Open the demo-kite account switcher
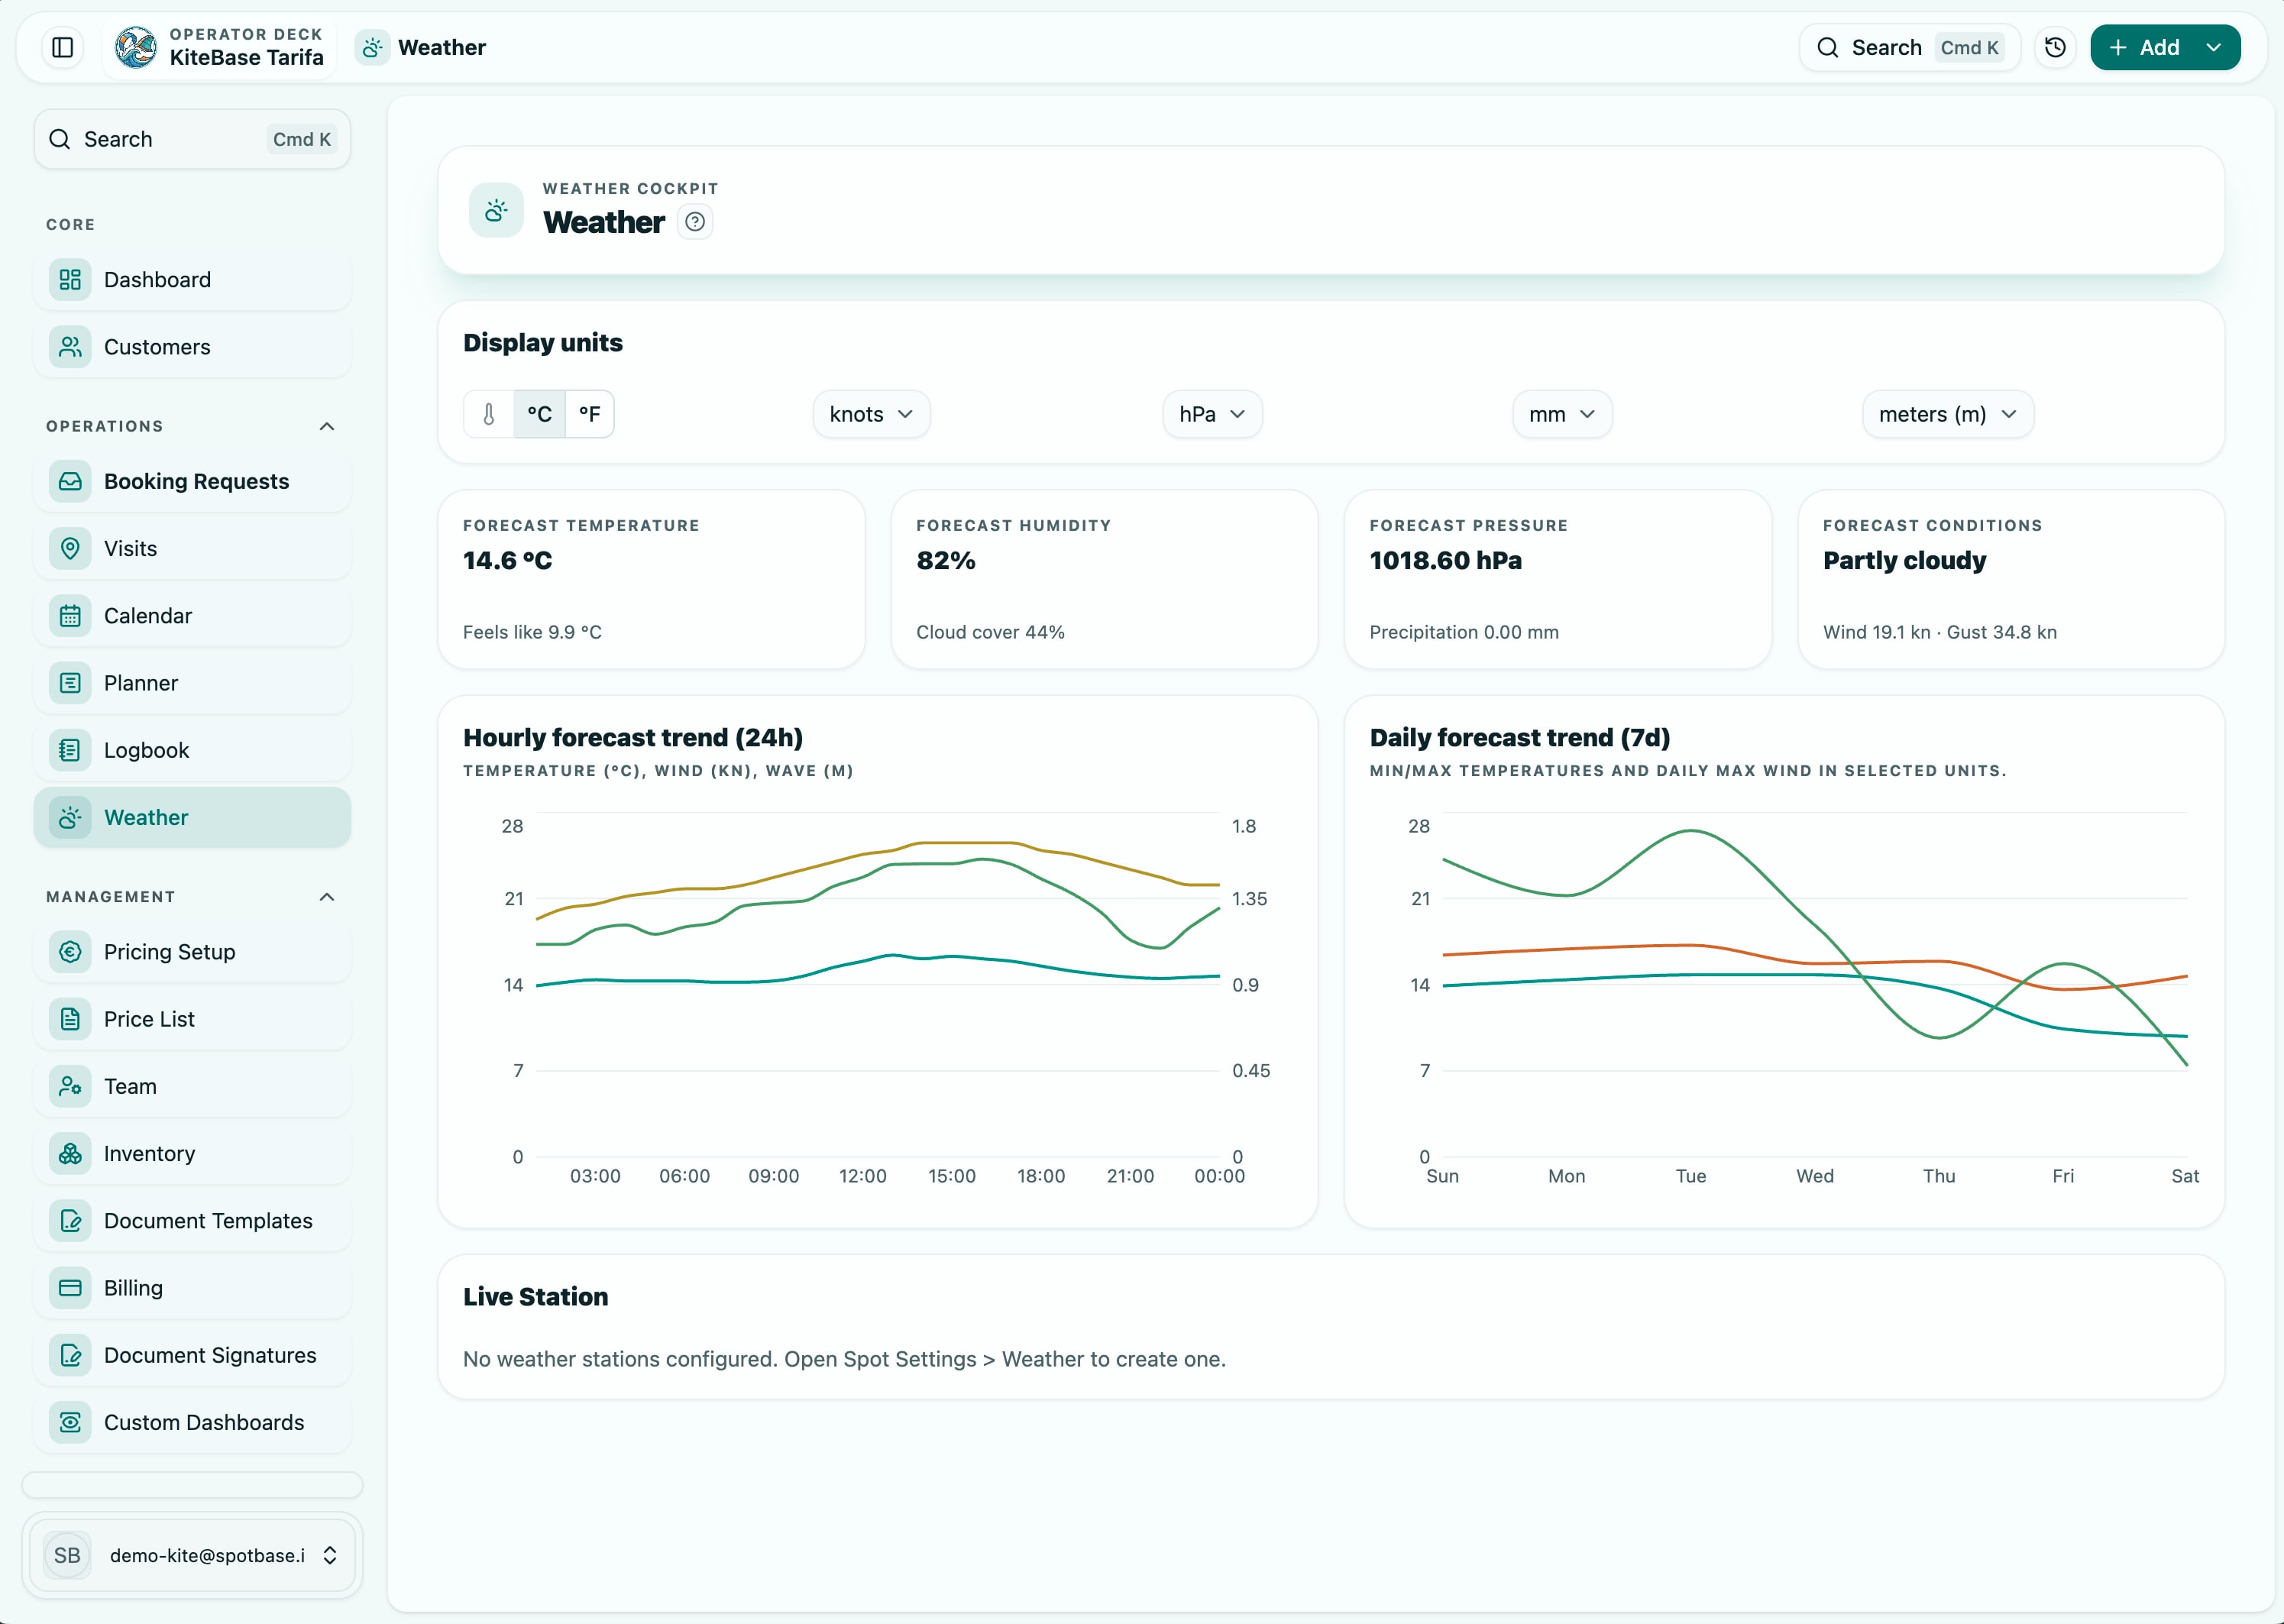The width and height of the screenshot is (2284, 1624). coord(192,1555)
